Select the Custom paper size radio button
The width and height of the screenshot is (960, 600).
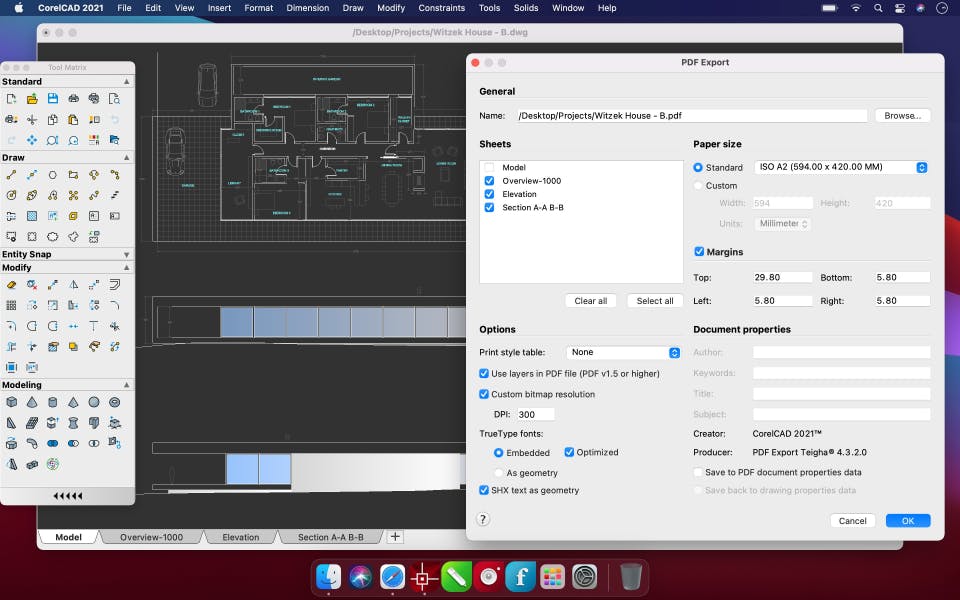(x=698, y=186)
